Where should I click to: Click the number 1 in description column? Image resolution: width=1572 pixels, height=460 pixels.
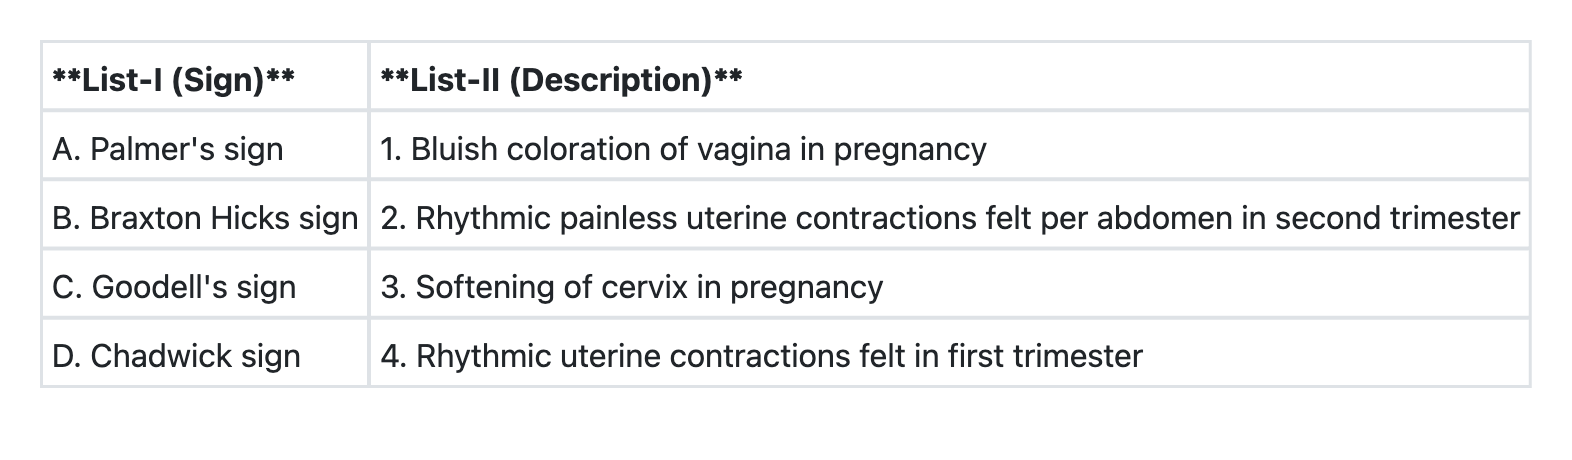(388, 149)
